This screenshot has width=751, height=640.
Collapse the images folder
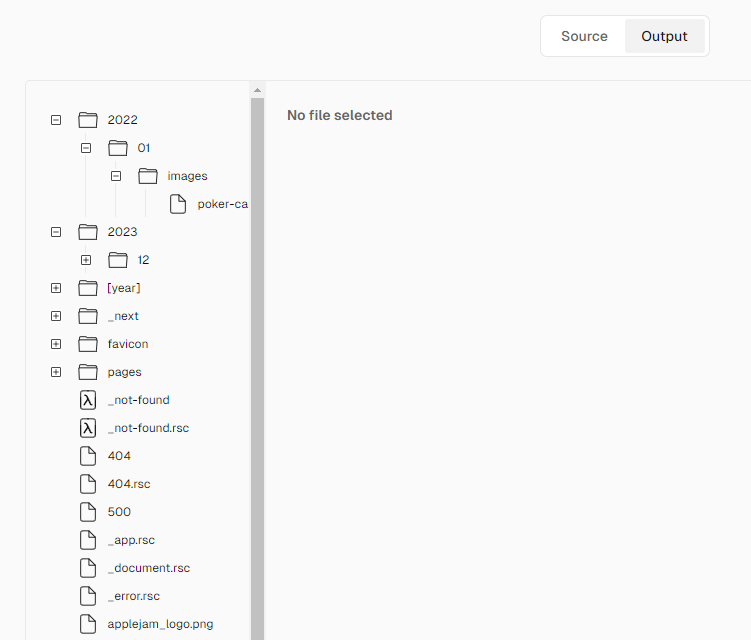coord(116,176)
